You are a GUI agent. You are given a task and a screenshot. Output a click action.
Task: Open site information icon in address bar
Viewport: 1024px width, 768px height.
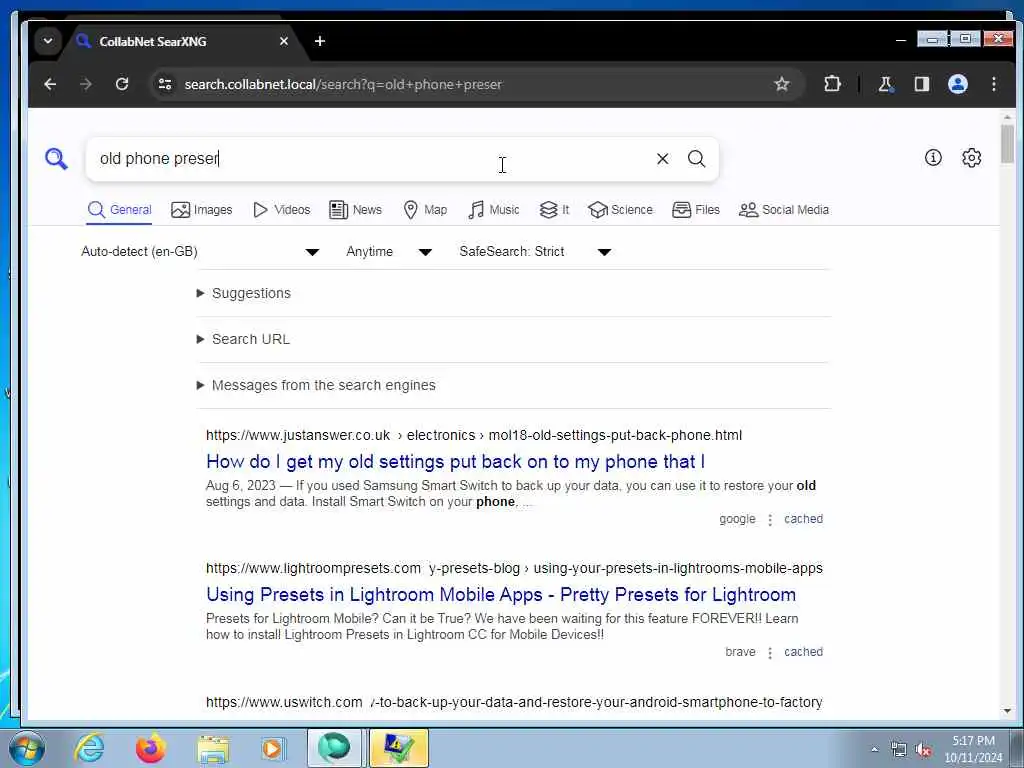click(x=165, y=84)
